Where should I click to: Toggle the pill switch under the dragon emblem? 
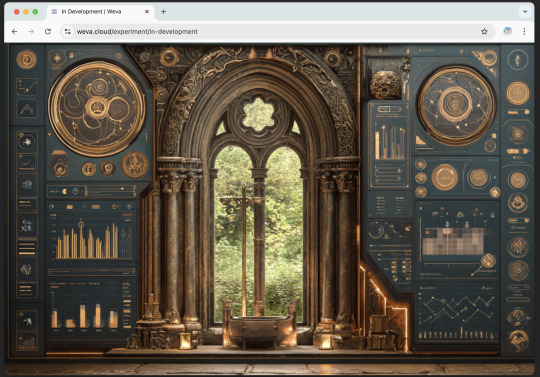click(x=518, y=220)
